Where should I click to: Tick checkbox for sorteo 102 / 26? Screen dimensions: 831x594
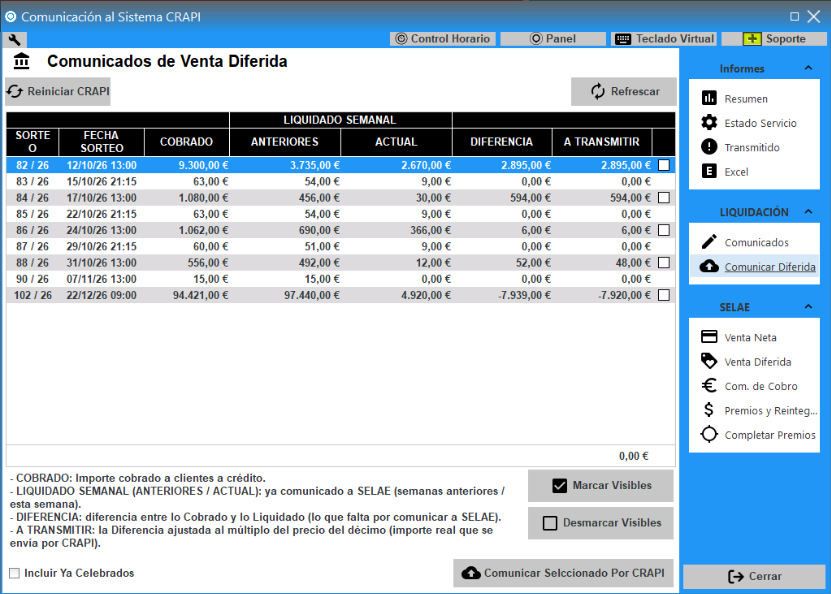(664, 295)
